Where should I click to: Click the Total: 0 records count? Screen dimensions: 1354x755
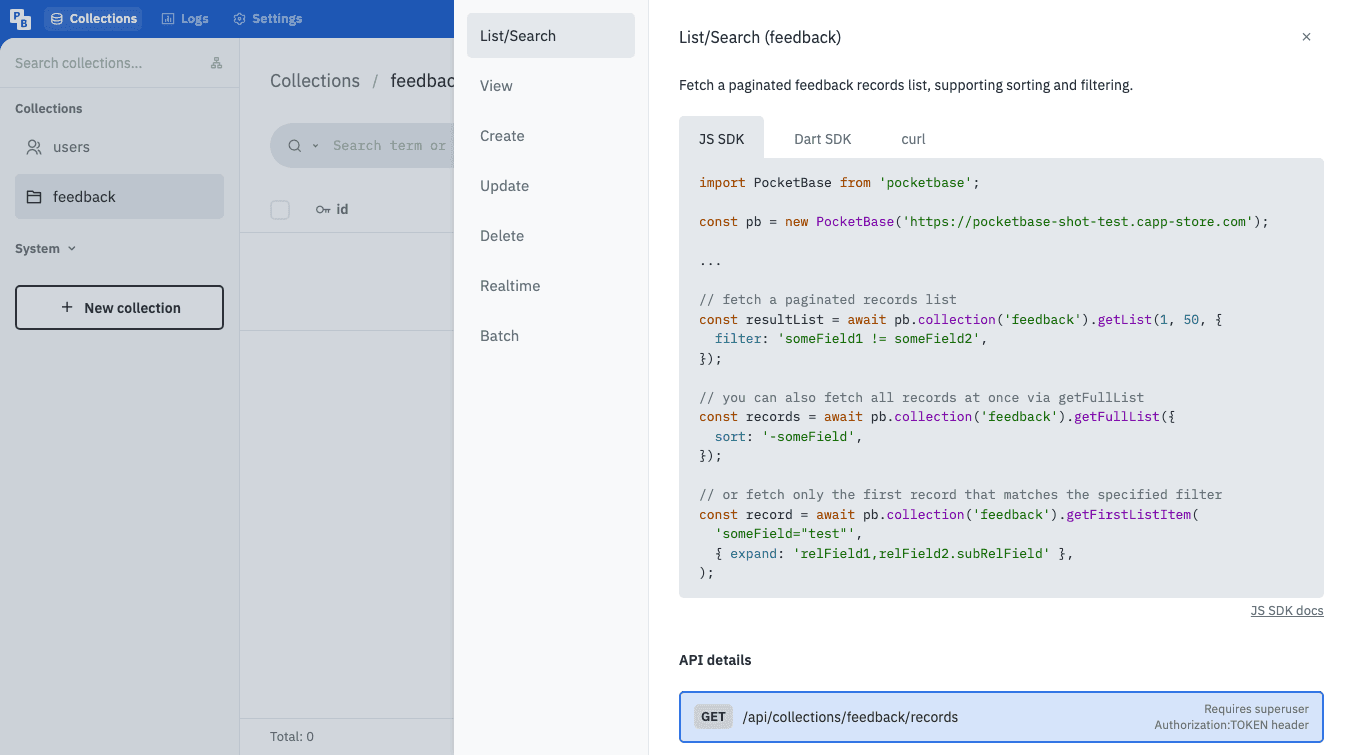(x=292, y=737)
